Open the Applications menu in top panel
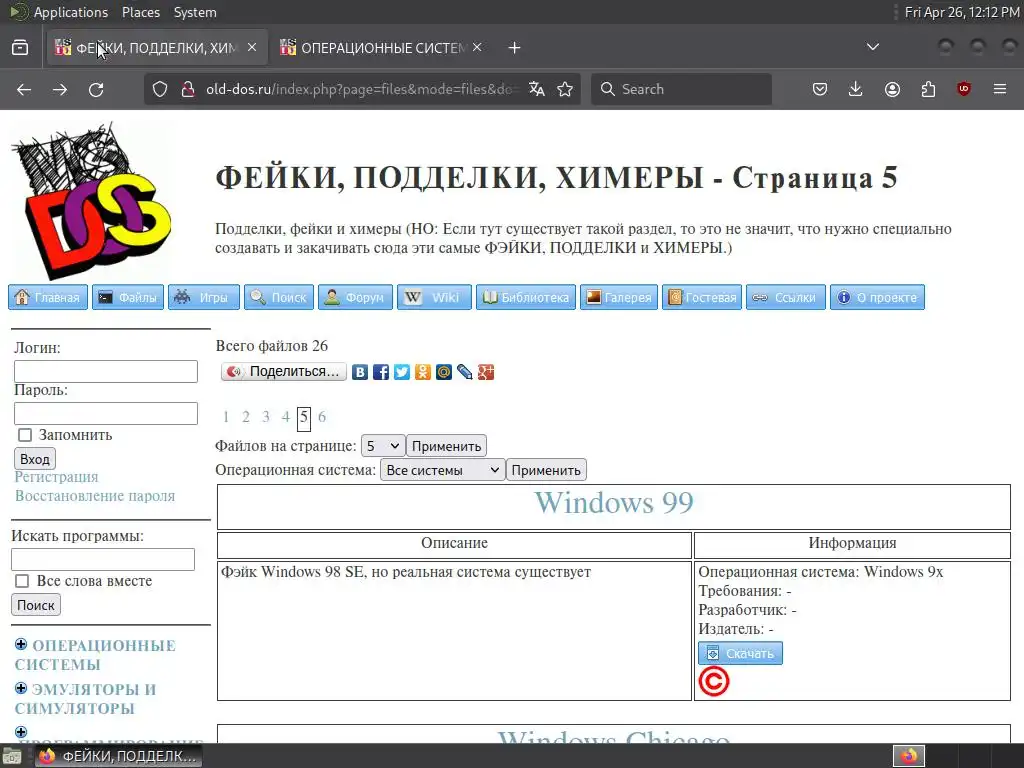 60,12
